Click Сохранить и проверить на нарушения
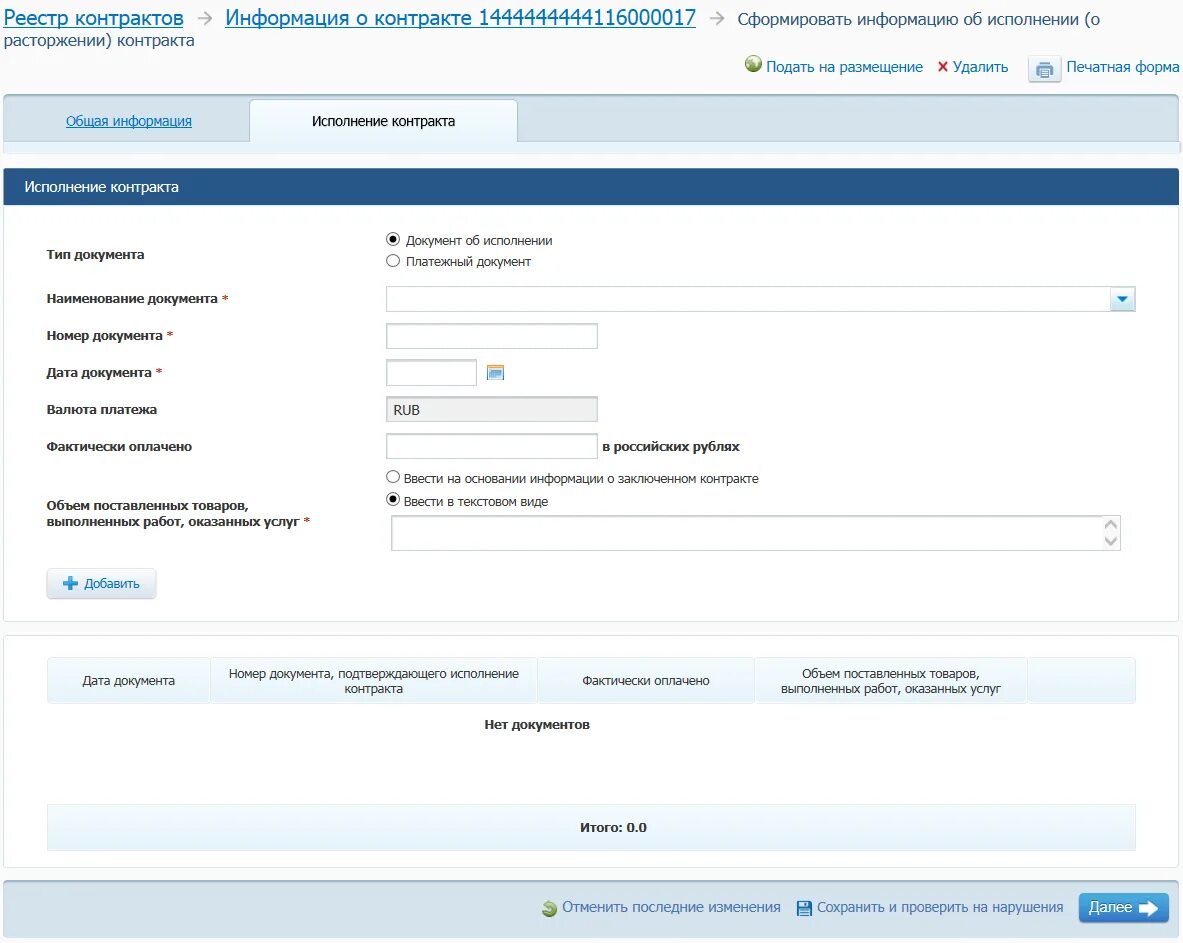1183x943 pixels. tap(940, 908)
